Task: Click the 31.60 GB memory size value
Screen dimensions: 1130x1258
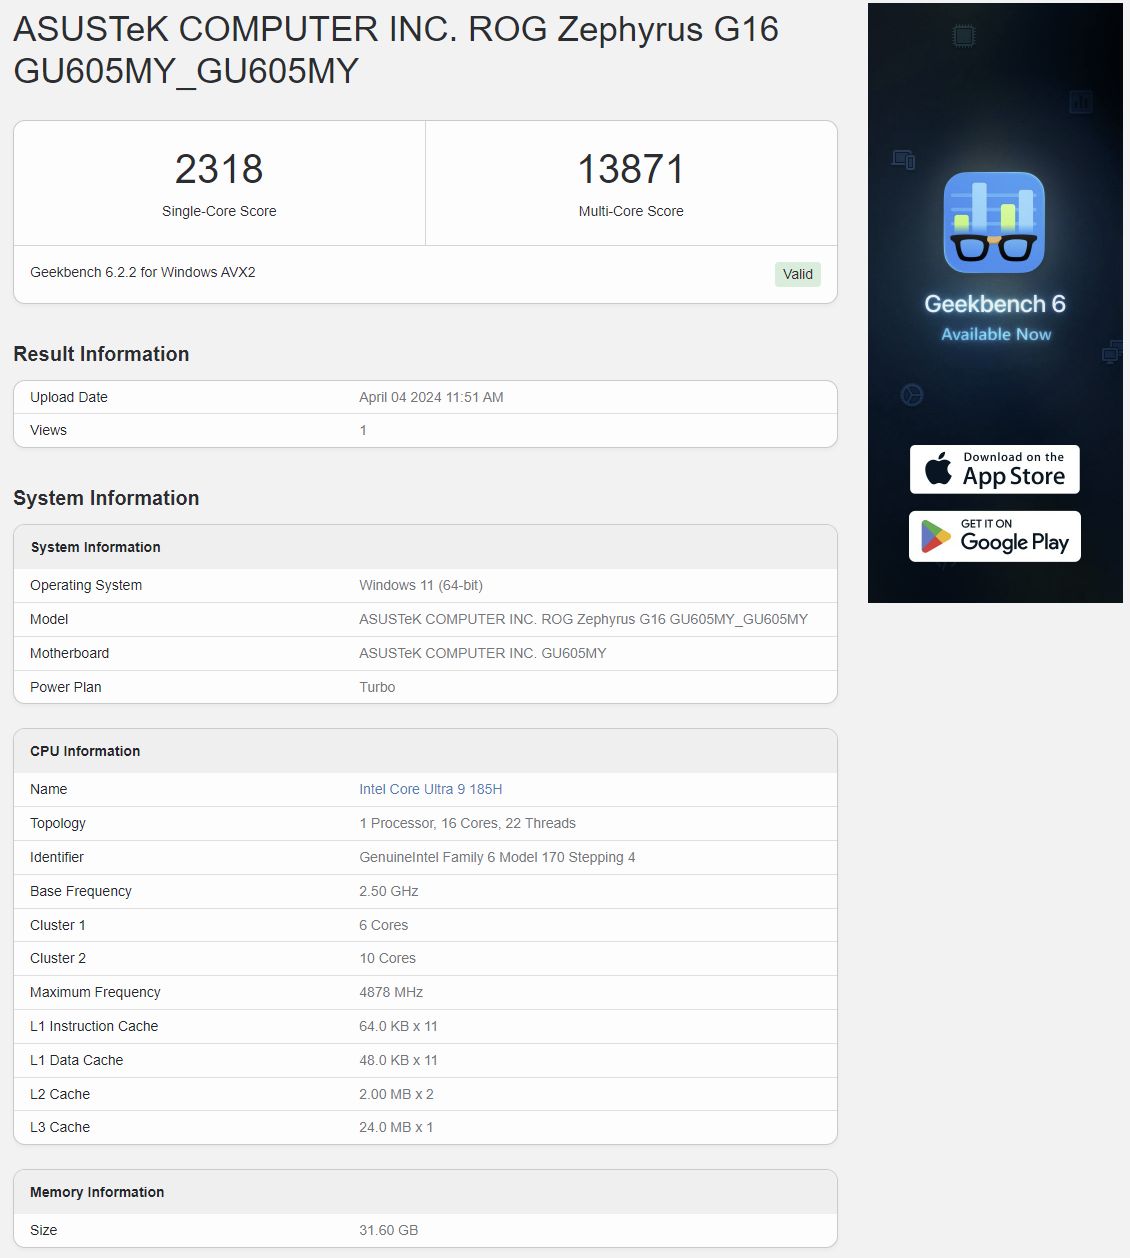Action: point(389,1230)
